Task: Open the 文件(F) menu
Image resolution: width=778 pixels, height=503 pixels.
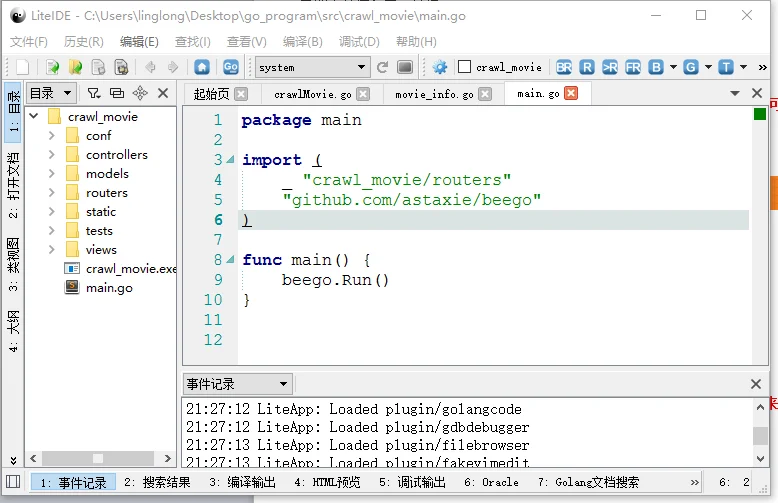Action: coord(29,42)
